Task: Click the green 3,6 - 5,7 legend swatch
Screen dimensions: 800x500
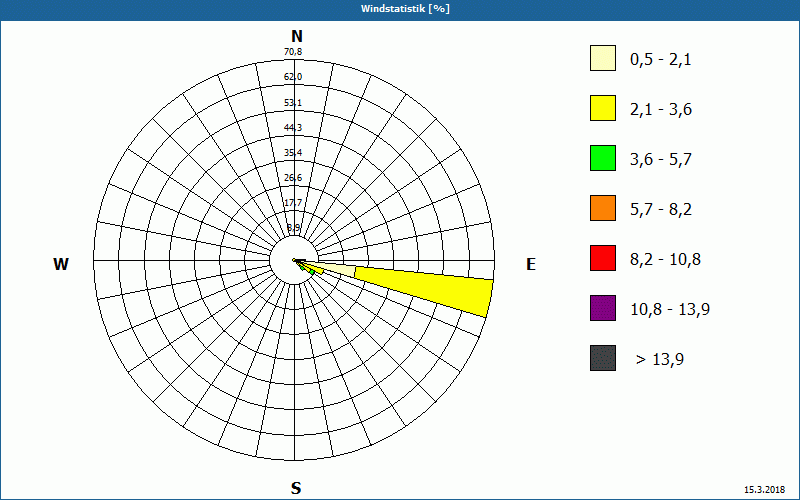Action: point(603,158)
